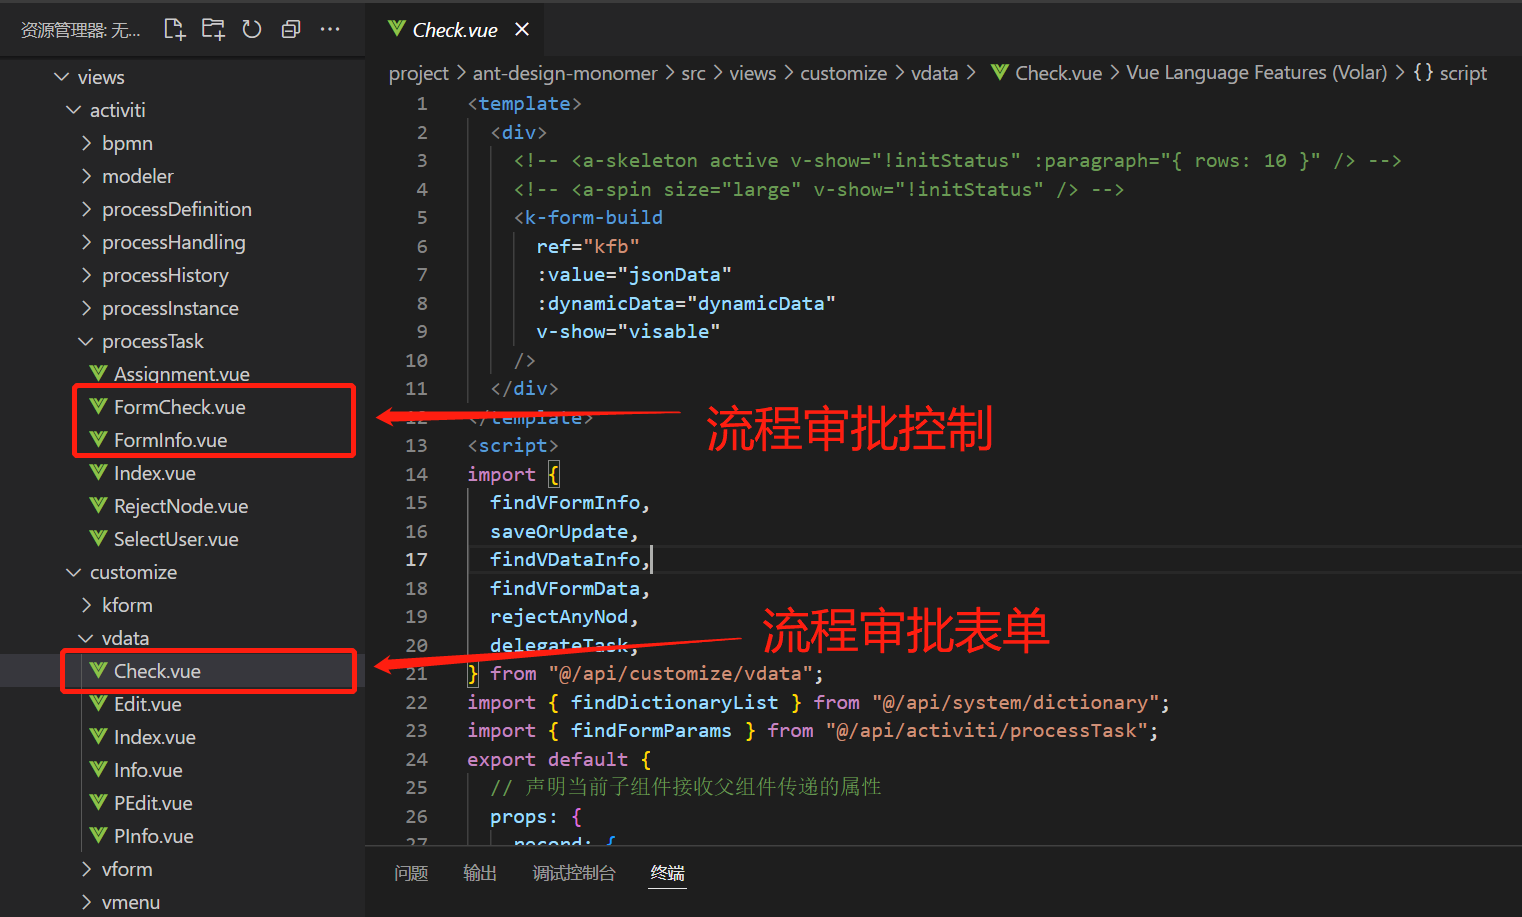
Task: Close the Check.vue editor tab
Action: coord(522,29)
